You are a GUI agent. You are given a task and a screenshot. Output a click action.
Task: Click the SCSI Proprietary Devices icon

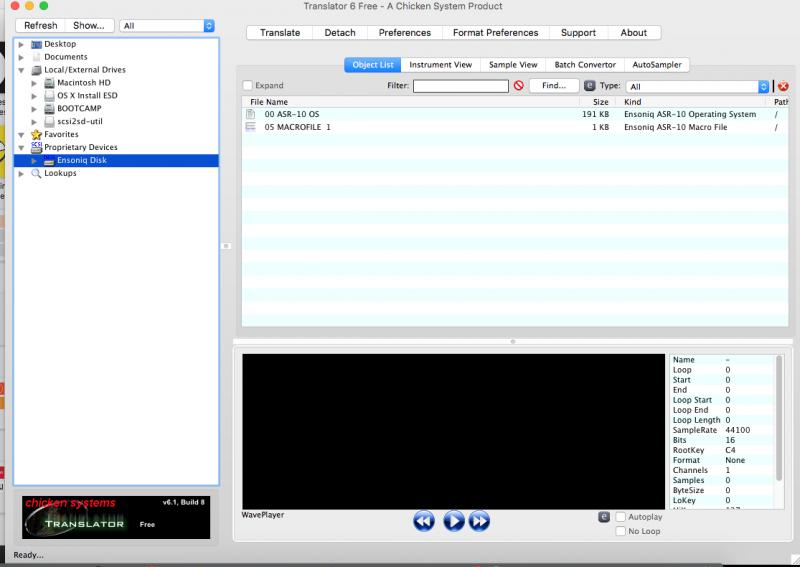(36, 147)
